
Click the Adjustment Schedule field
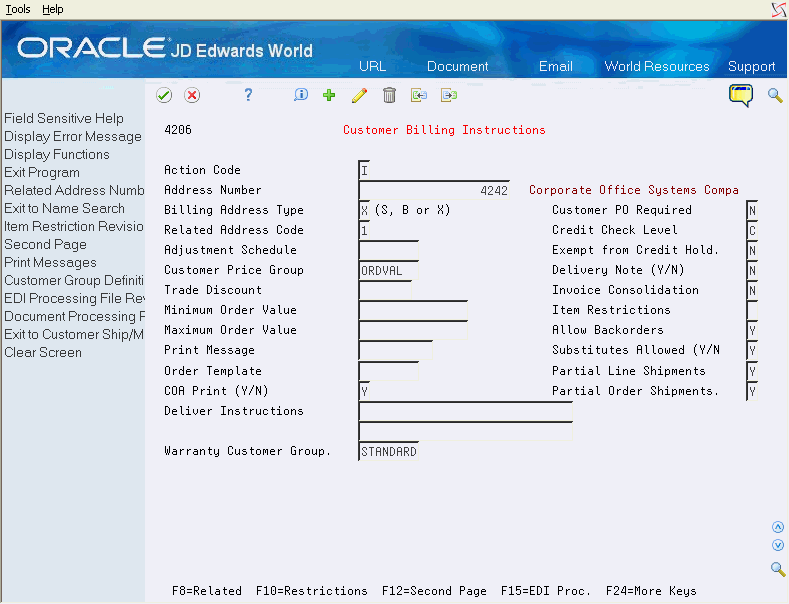coord(388,250)
